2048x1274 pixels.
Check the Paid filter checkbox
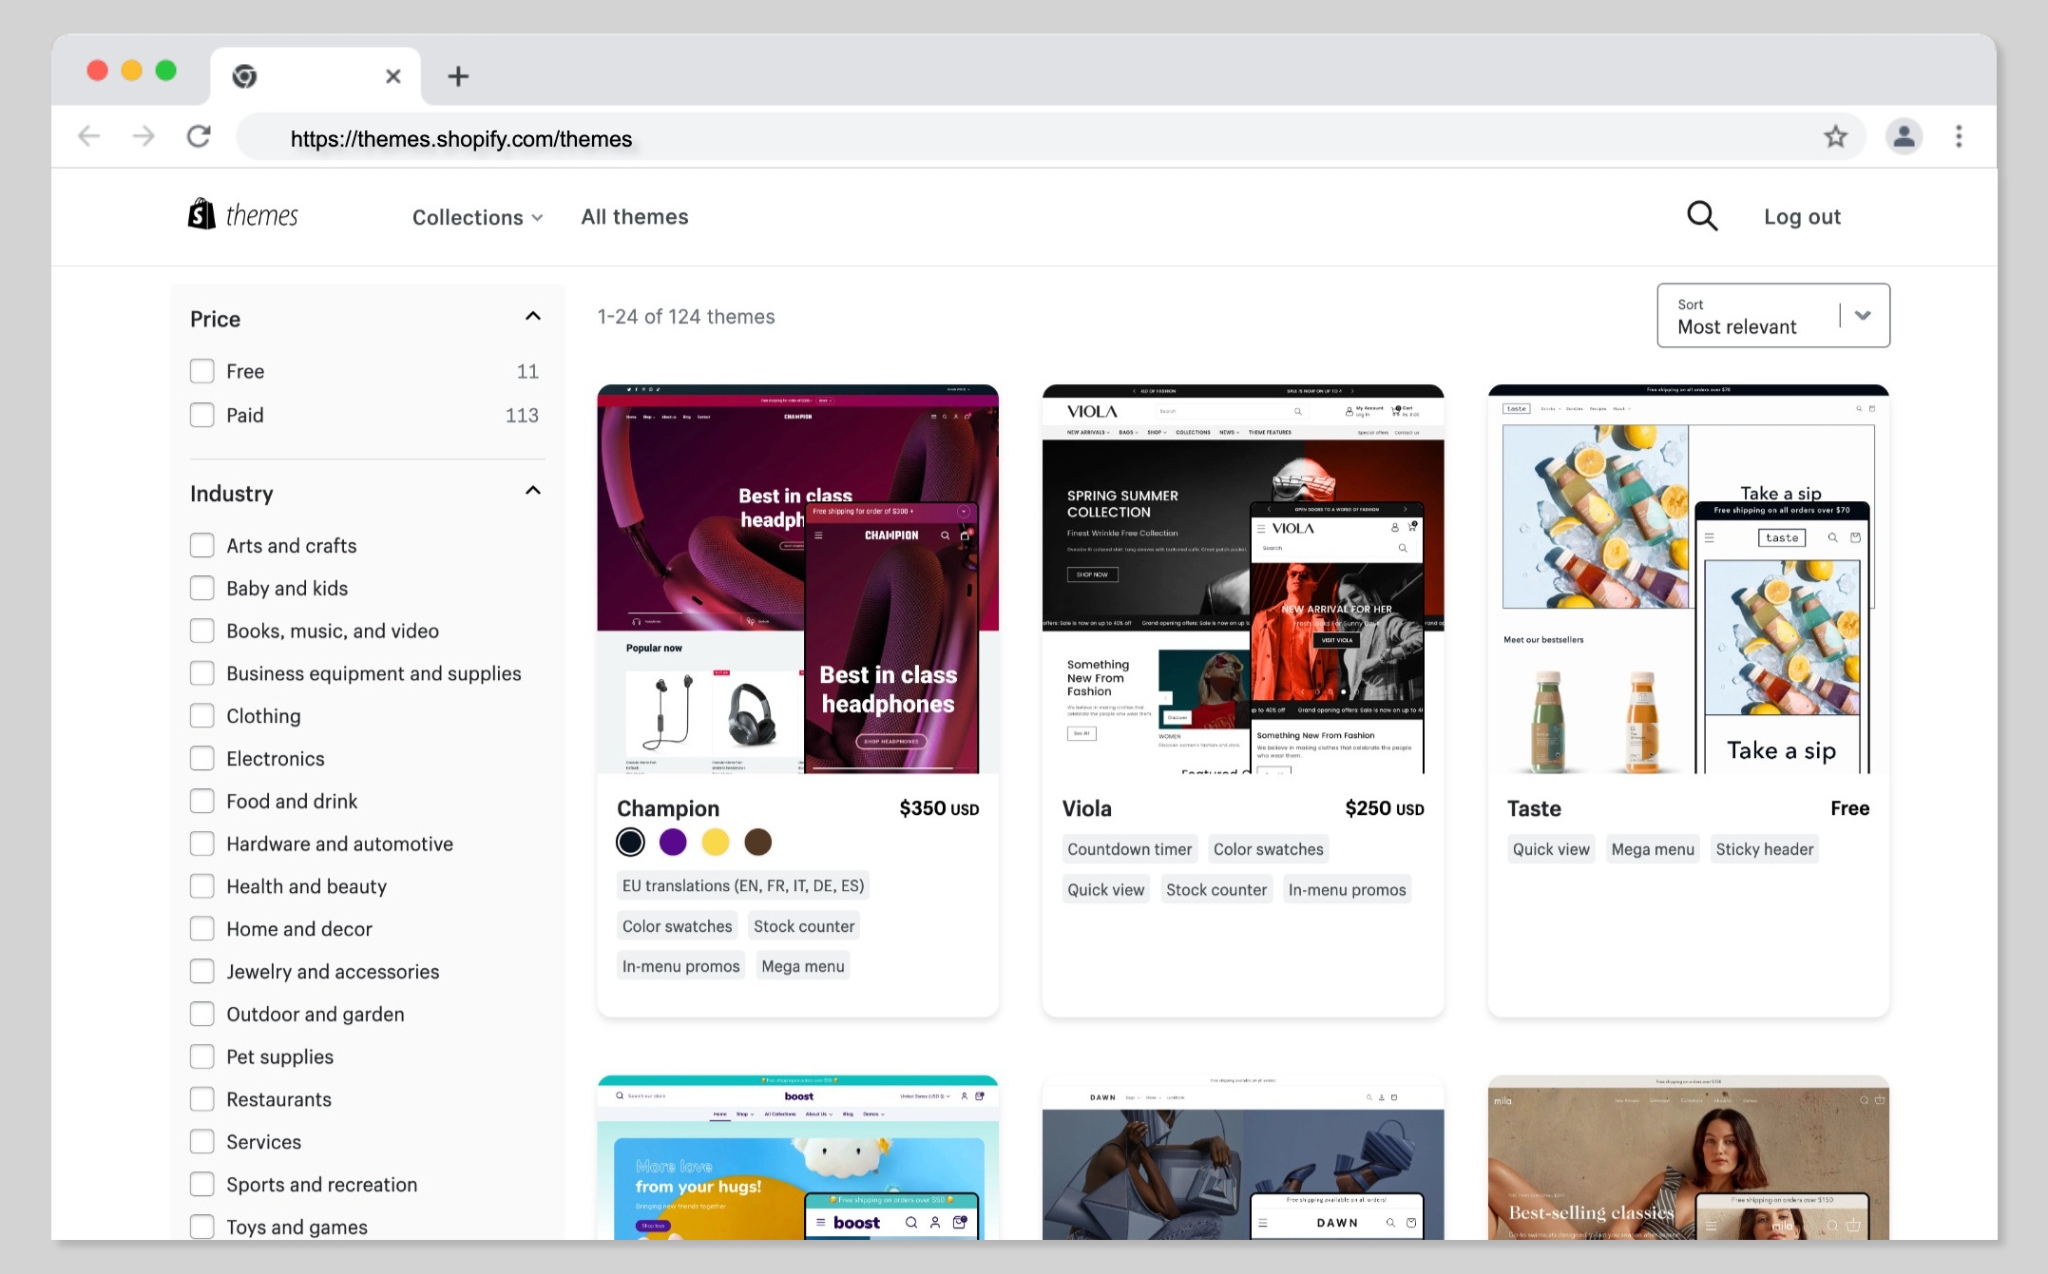point(202,414)
